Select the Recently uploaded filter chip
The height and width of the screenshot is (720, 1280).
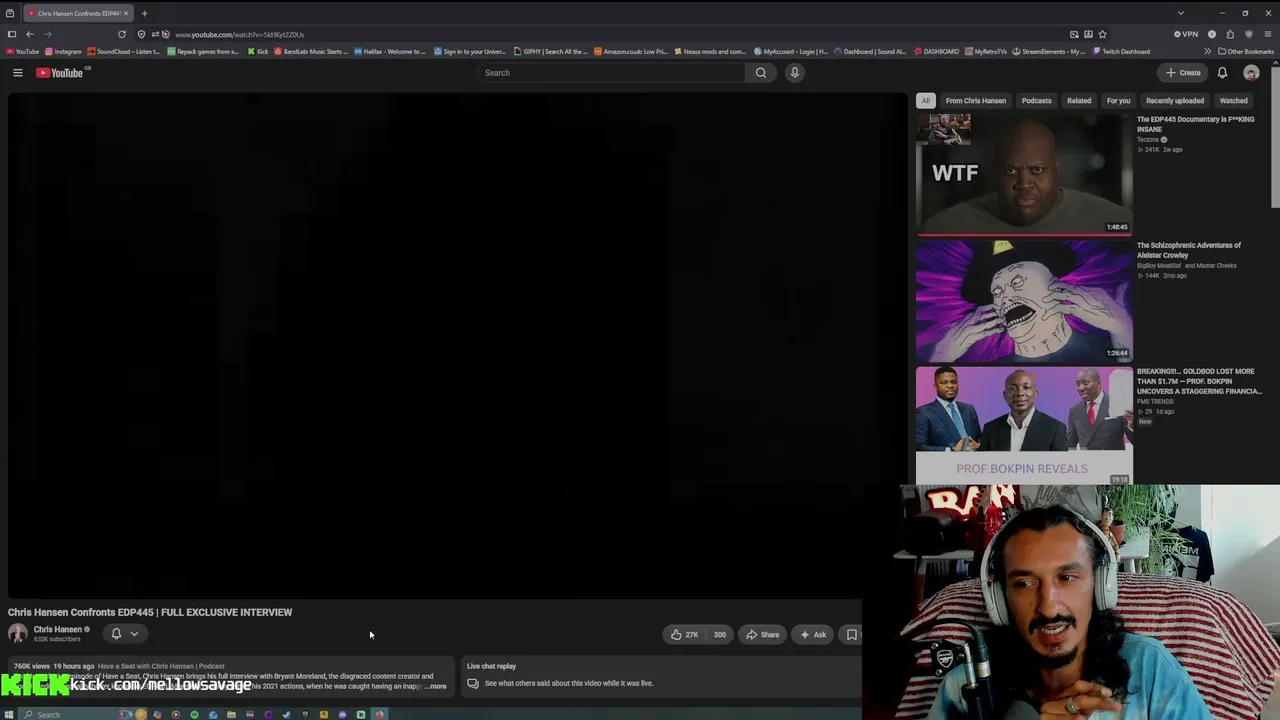tap(1175, 100)
